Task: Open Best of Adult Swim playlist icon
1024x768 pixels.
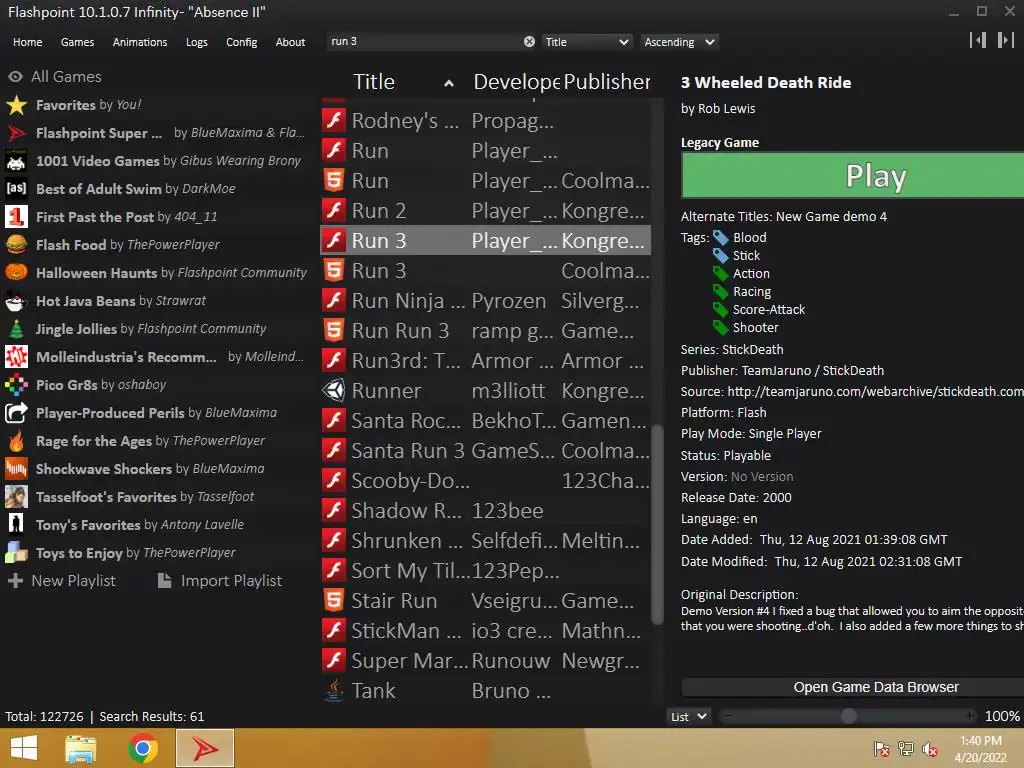Action: click(x=16, y=189)
